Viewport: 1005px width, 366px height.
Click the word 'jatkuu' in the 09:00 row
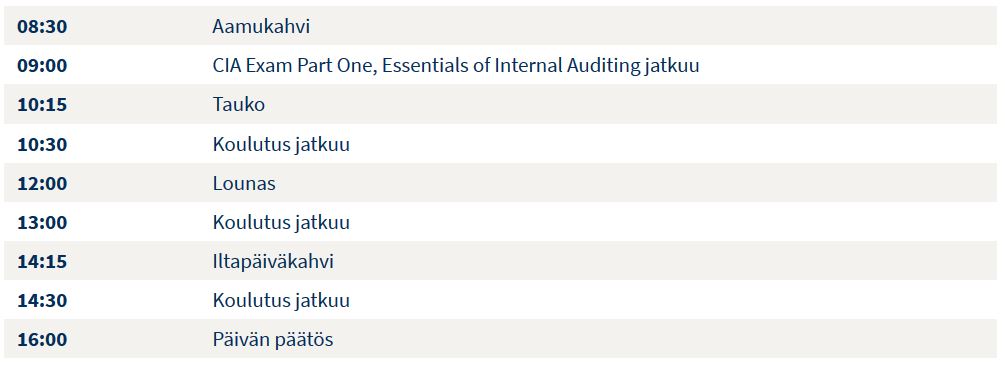pyautogui.click(x=672, y=67)
